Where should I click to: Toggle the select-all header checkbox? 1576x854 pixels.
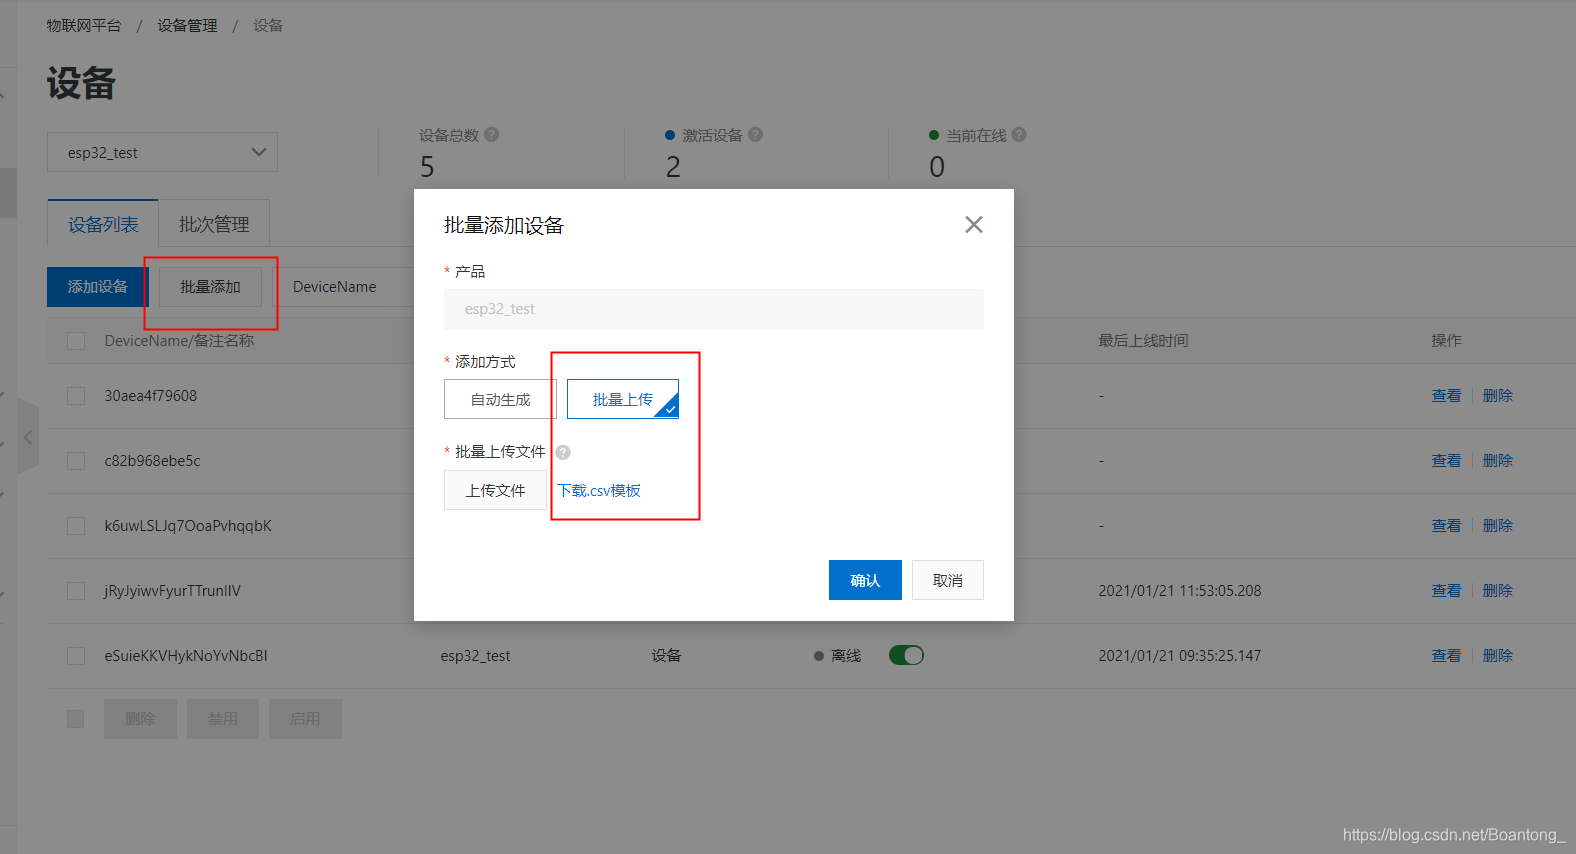[76, 341]
